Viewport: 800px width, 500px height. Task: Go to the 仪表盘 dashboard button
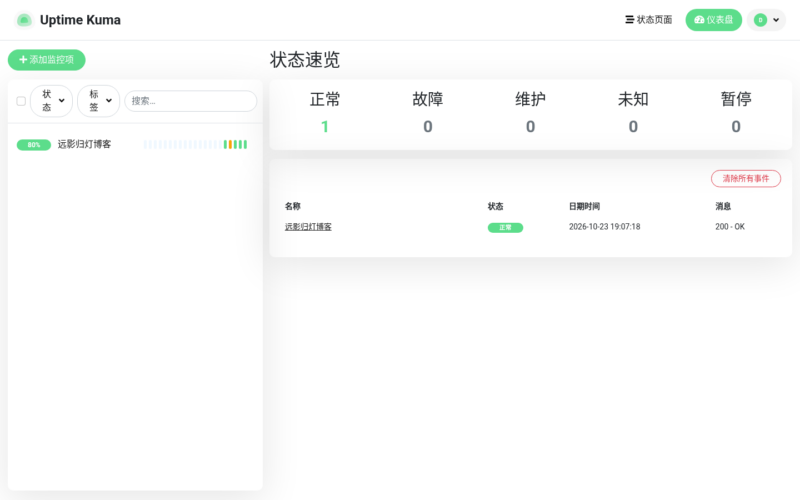tap(713, 20)
